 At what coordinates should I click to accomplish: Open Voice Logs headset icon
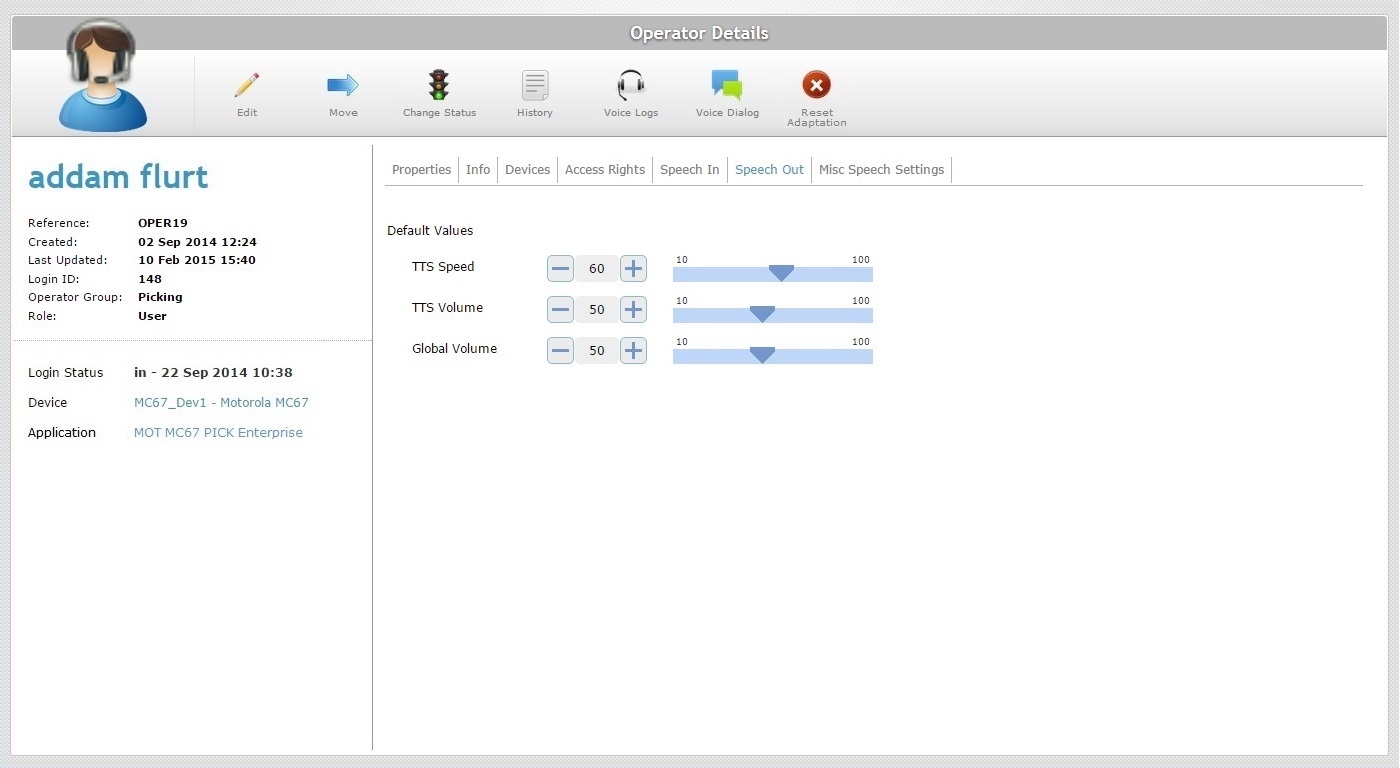pos(631,85)
